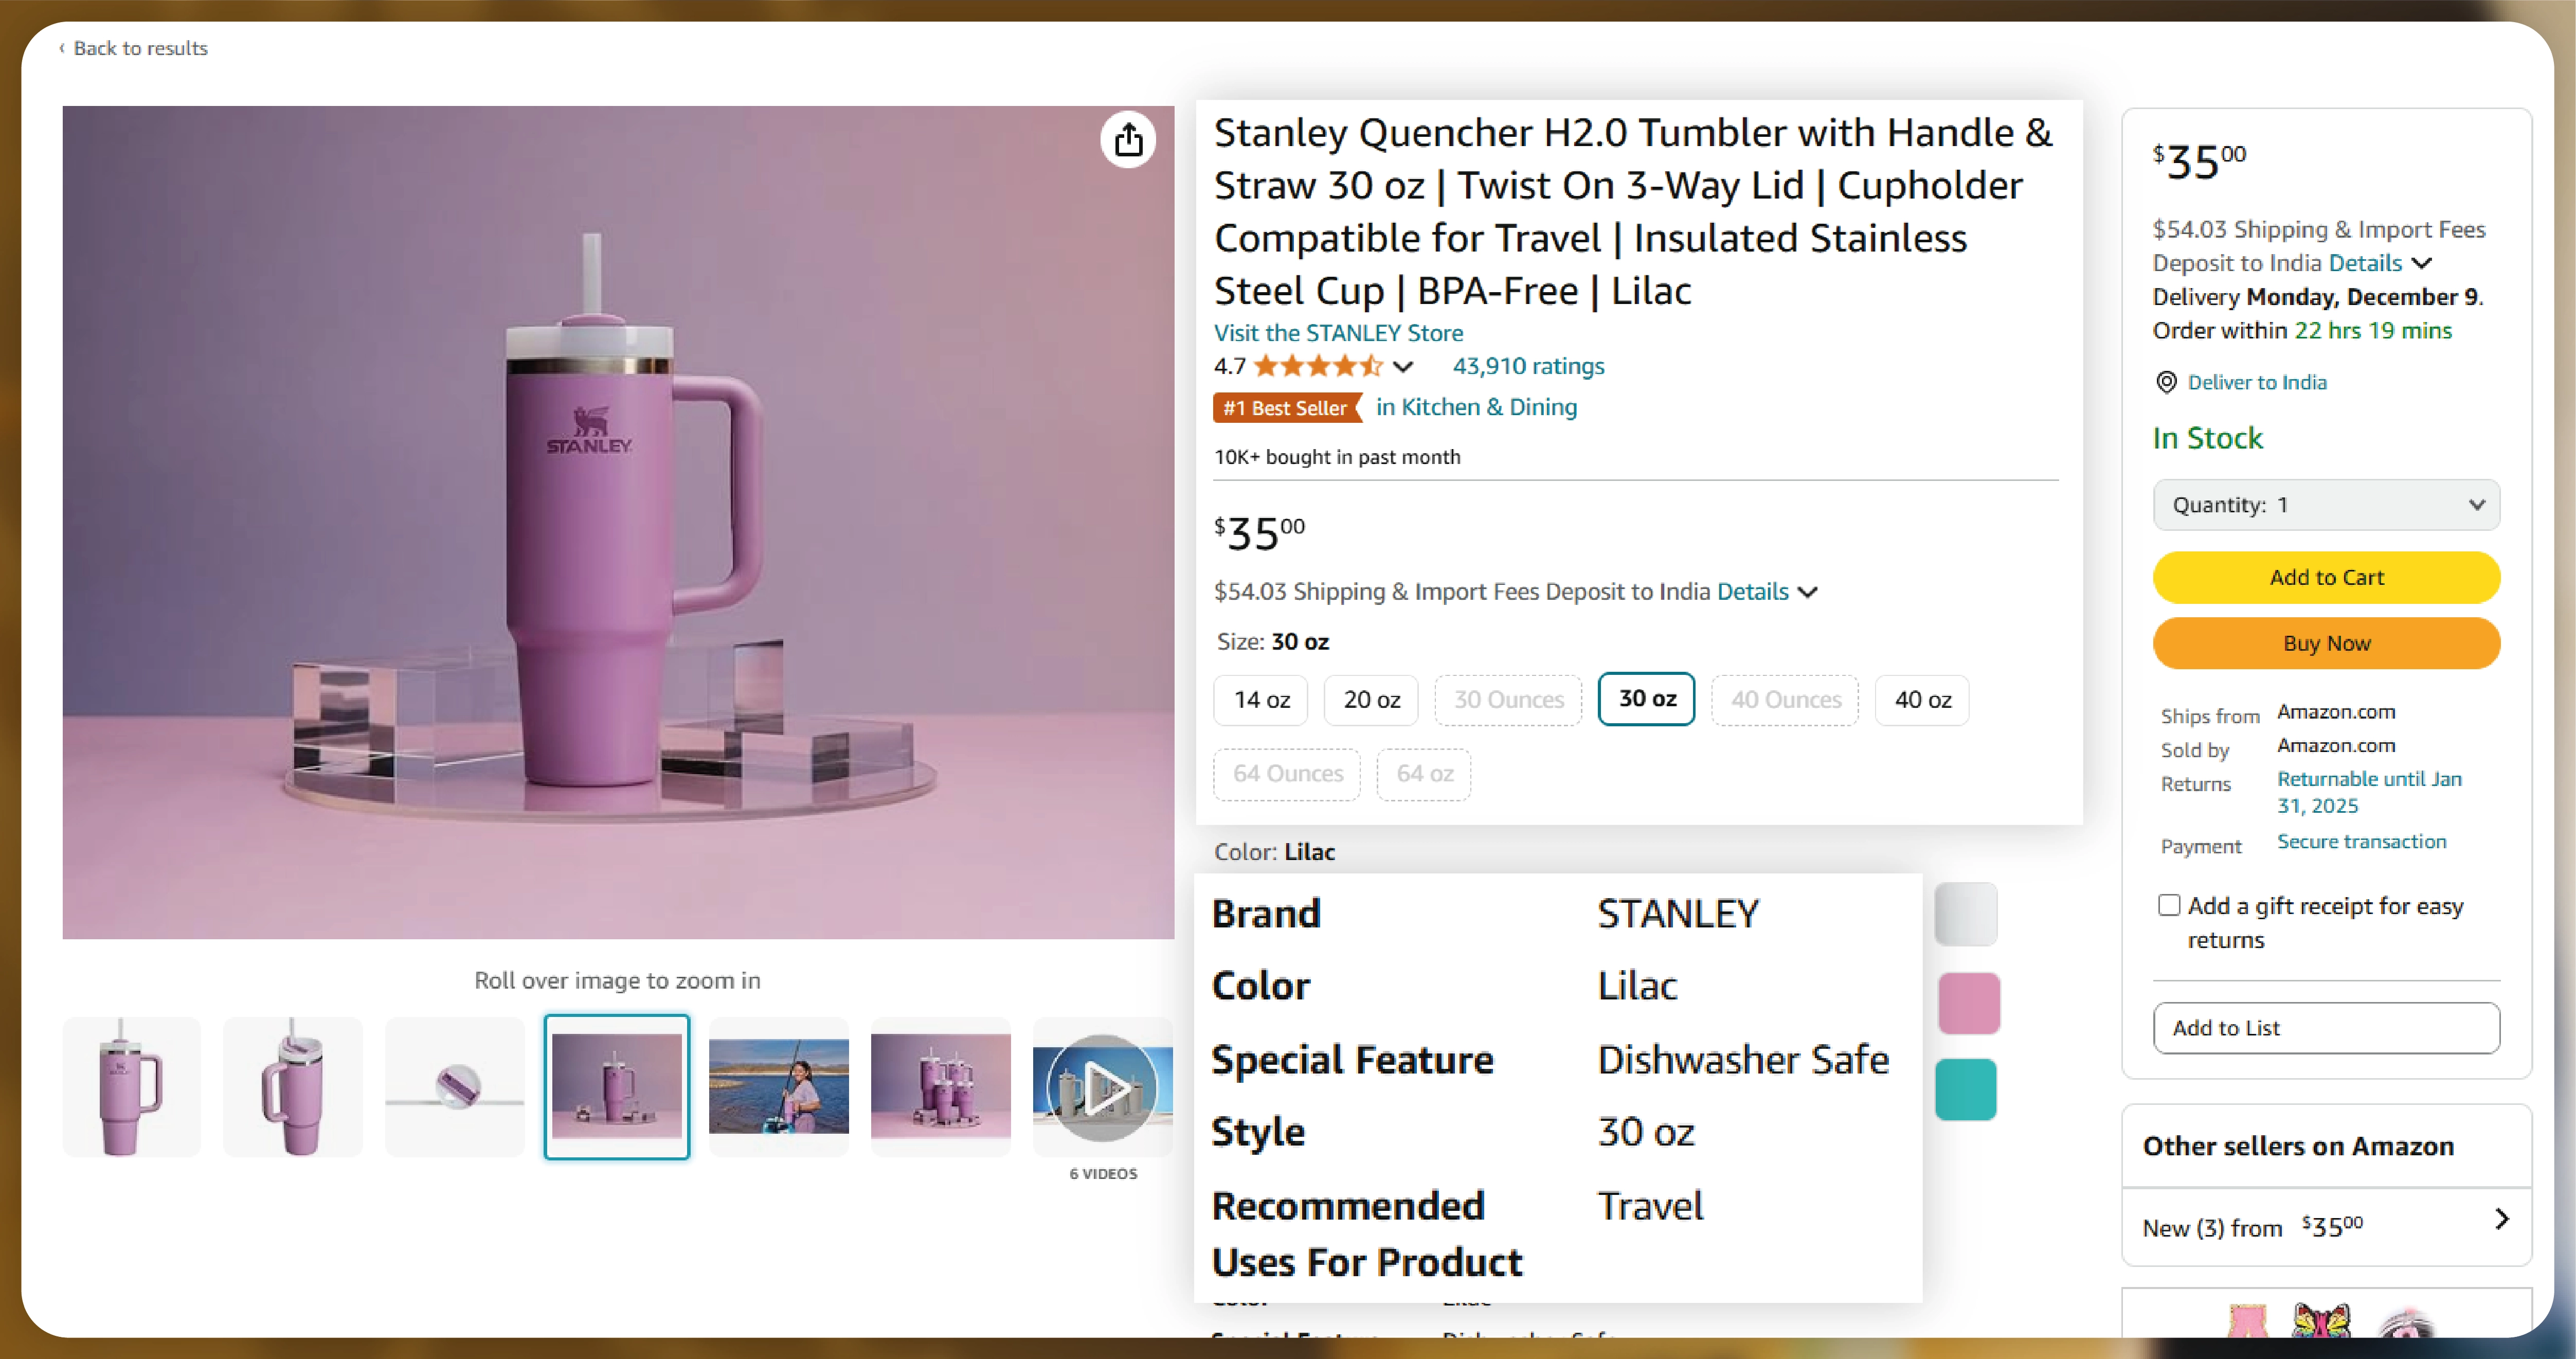The width and height of the screenshot is (2576, 1359).
Task: Click the star rating stars
Action: coord(1318,366)
